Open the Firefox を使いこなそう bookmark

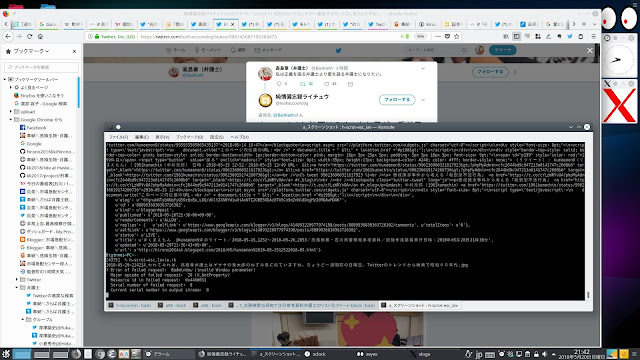[x=39, y=96]
